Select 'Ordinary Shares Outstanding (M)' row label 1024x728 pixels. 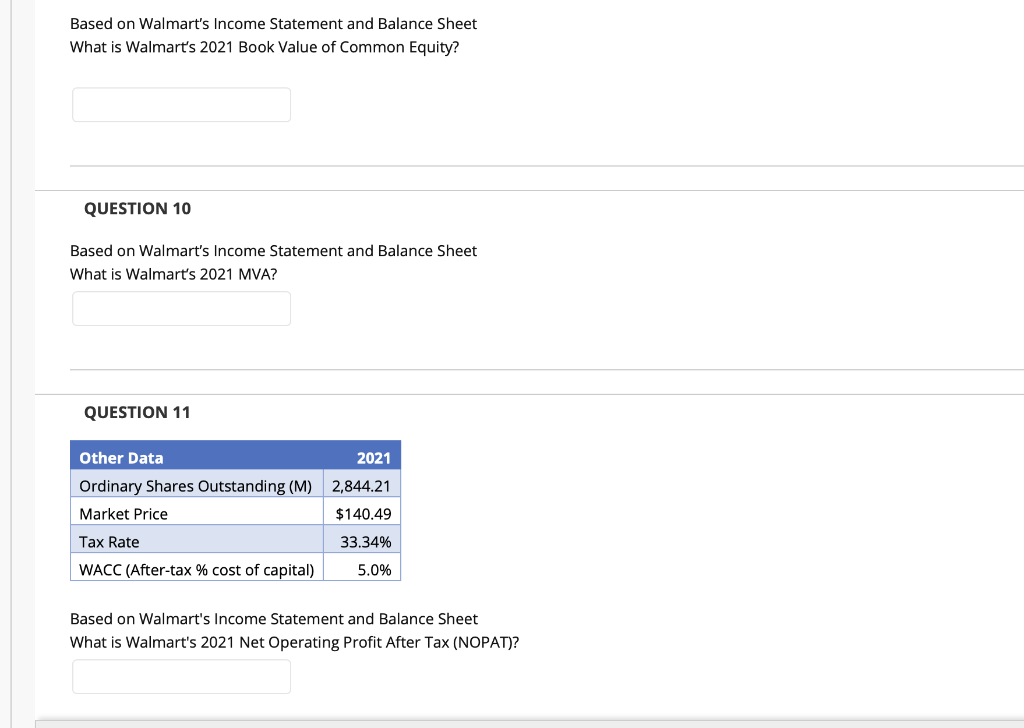tap(195, 486)
